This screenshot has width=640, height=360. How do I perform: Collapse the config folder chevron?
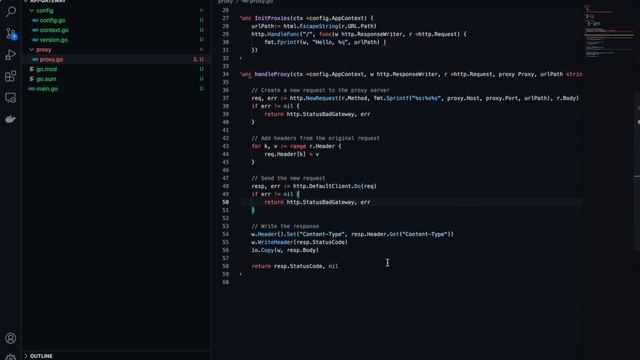click(31, 10)
